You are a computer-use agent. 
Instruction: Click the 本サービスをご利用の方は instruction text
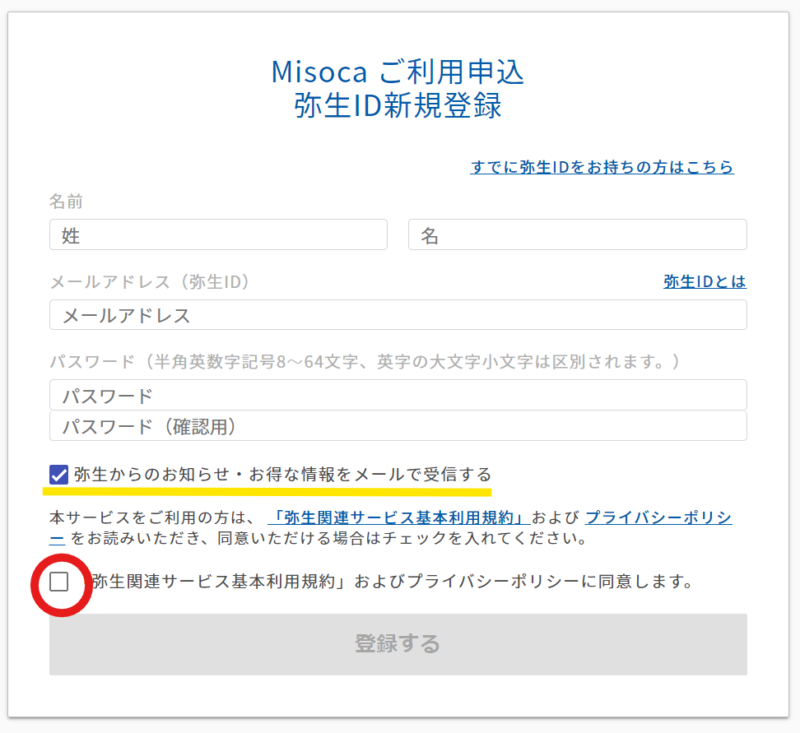coord(155,518)
